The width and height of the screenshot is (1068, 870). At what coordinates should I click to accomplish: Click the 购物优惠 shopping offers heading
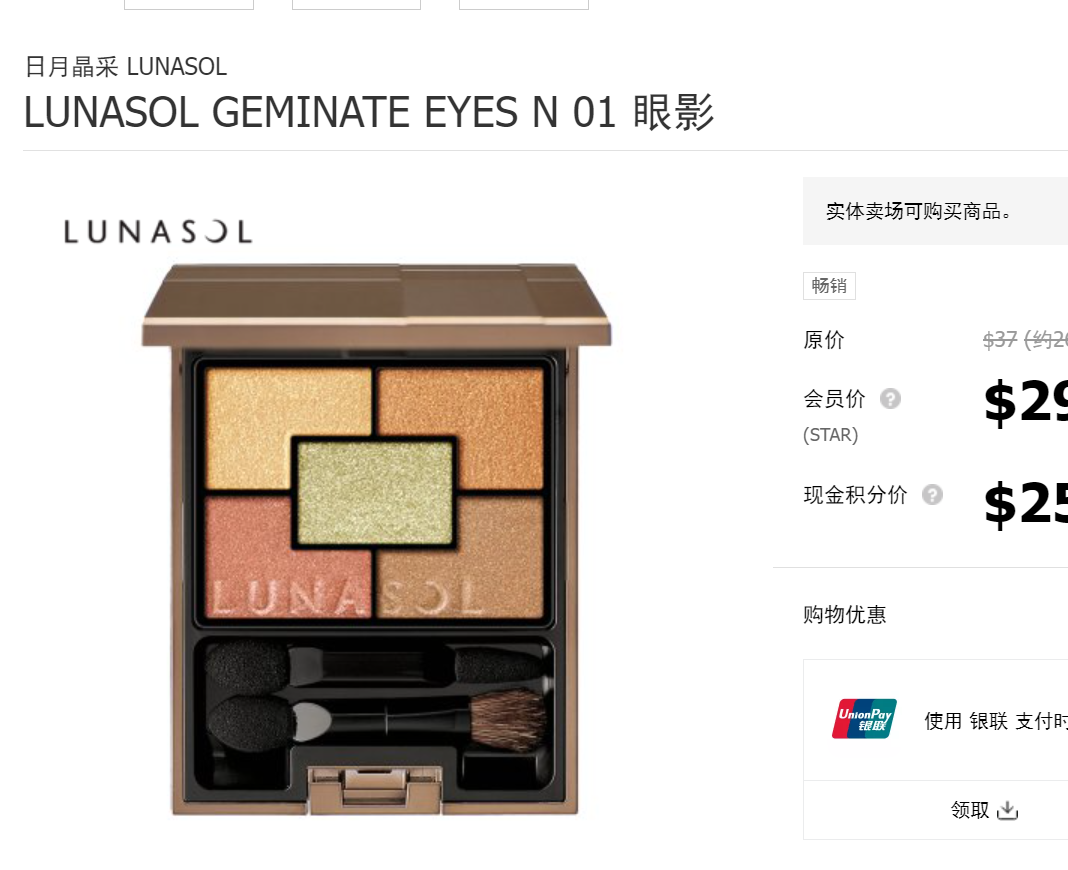tap(845, 615)
